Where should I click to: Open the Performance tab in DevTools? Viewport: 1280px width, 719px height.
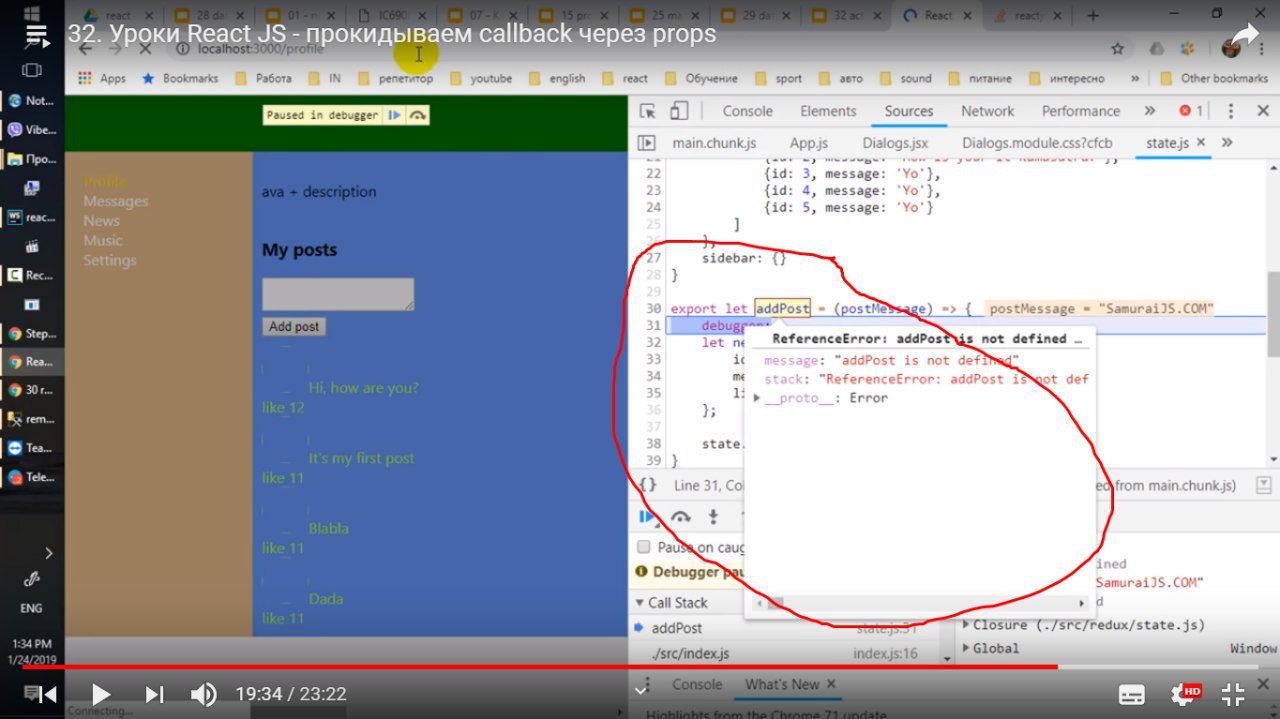[x=1080, y=111]
